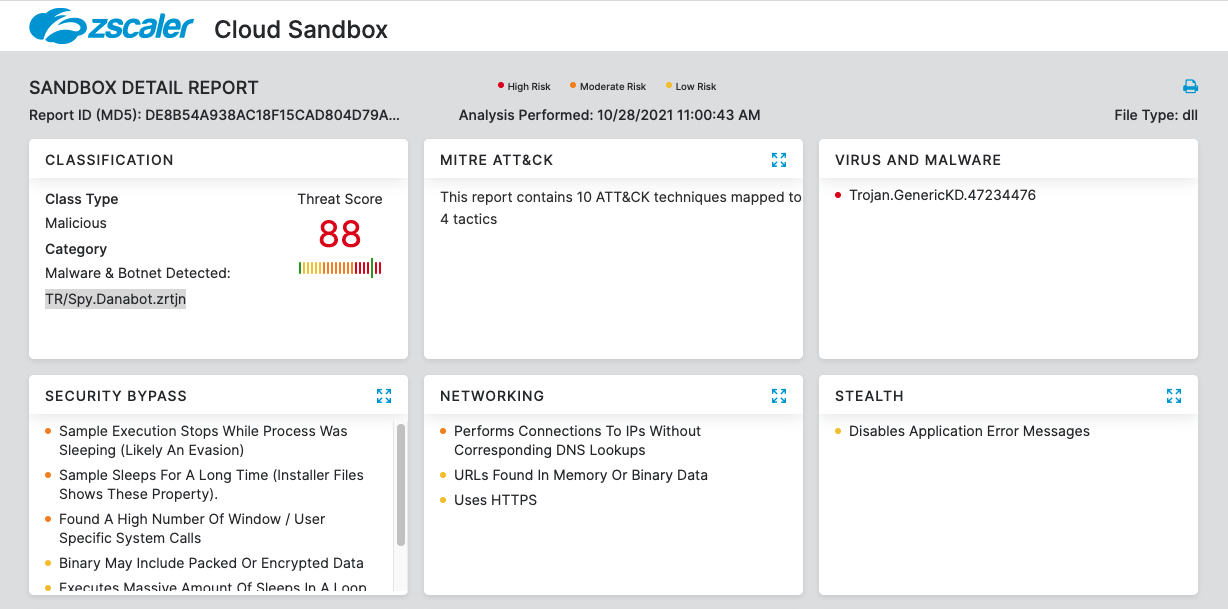Click the TR/Spy.Danabot.zrtjn malware name

click(116, 299)
